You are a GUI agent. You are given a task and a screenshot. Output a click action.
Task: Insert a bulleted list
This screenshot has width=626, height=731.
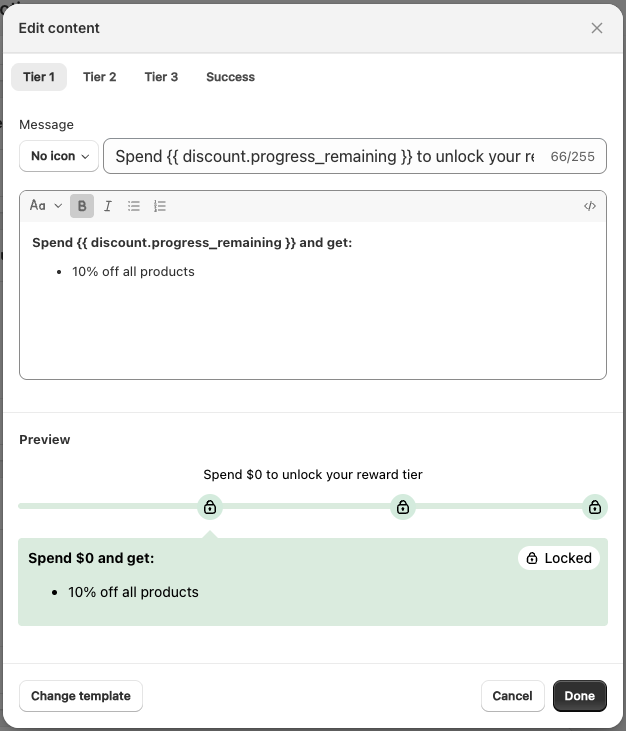(134, 206)
